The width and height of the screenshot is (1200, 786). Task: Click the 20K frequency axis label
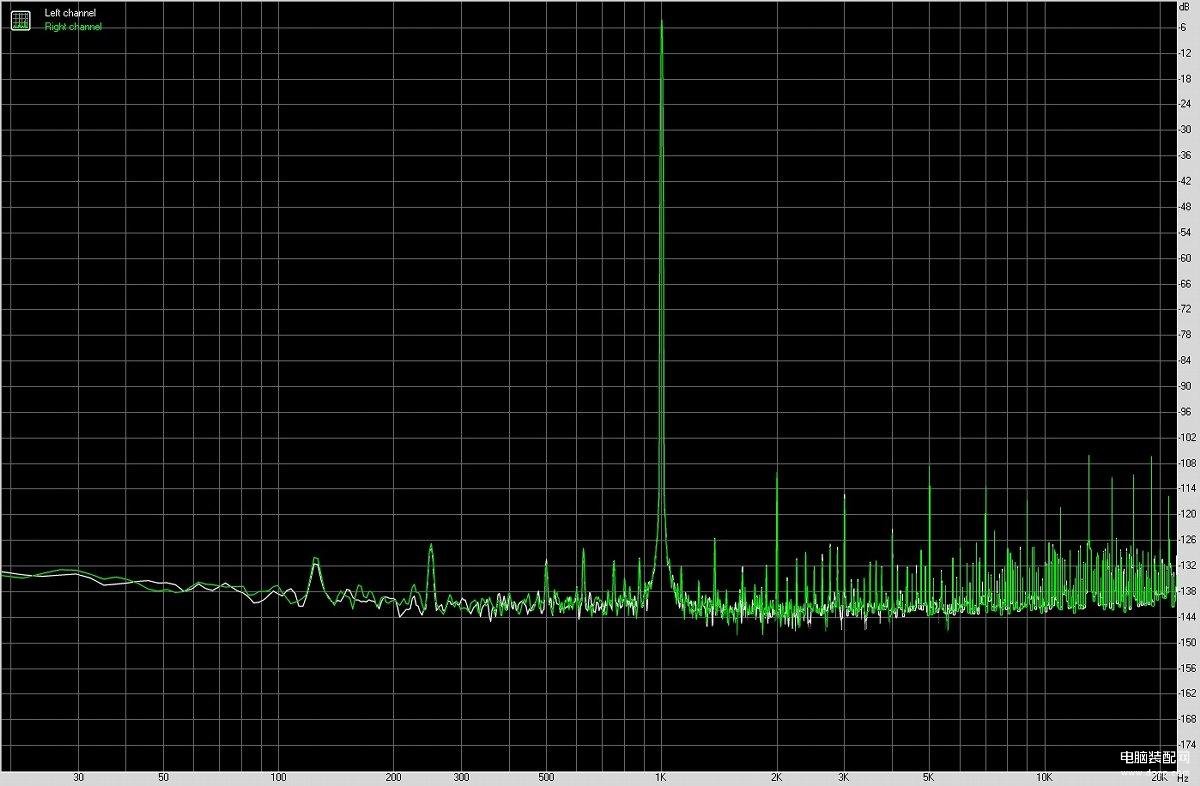[x=1159, y=777]
